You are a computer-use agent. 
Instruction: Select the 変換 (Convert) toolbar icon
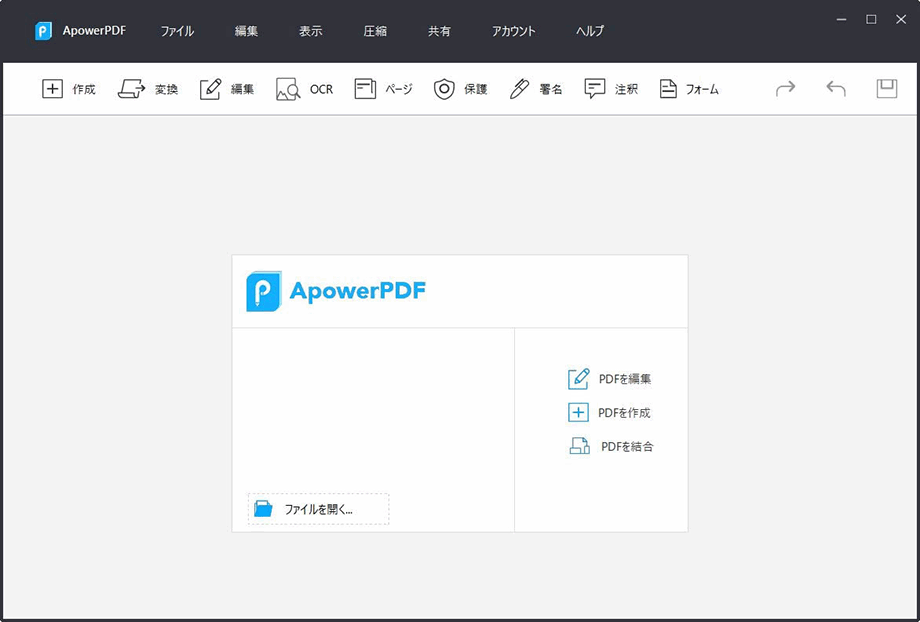pyautogui.click(x=131, y=89)
